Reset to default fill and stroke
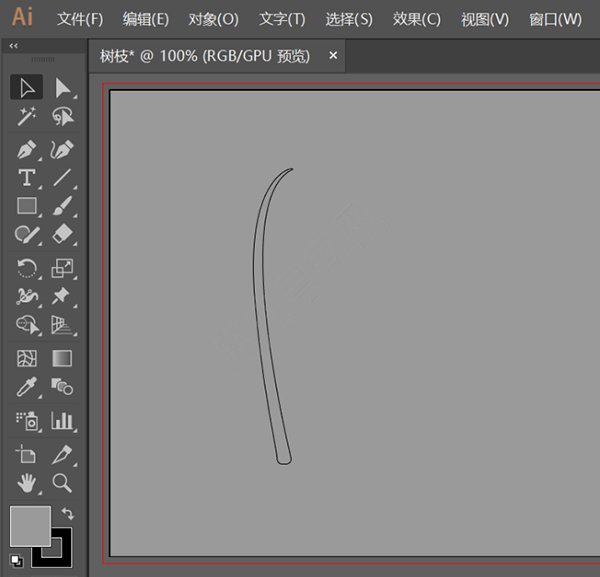 (x=16, y=561)
